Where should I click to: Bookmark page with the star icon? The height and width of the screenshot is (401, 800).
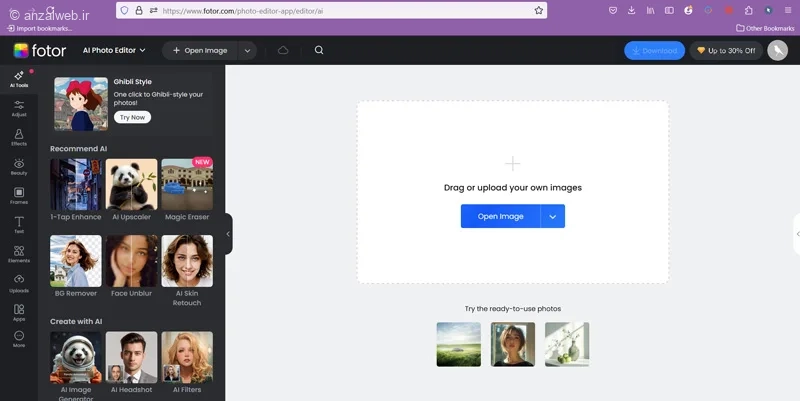click(539, 10)
